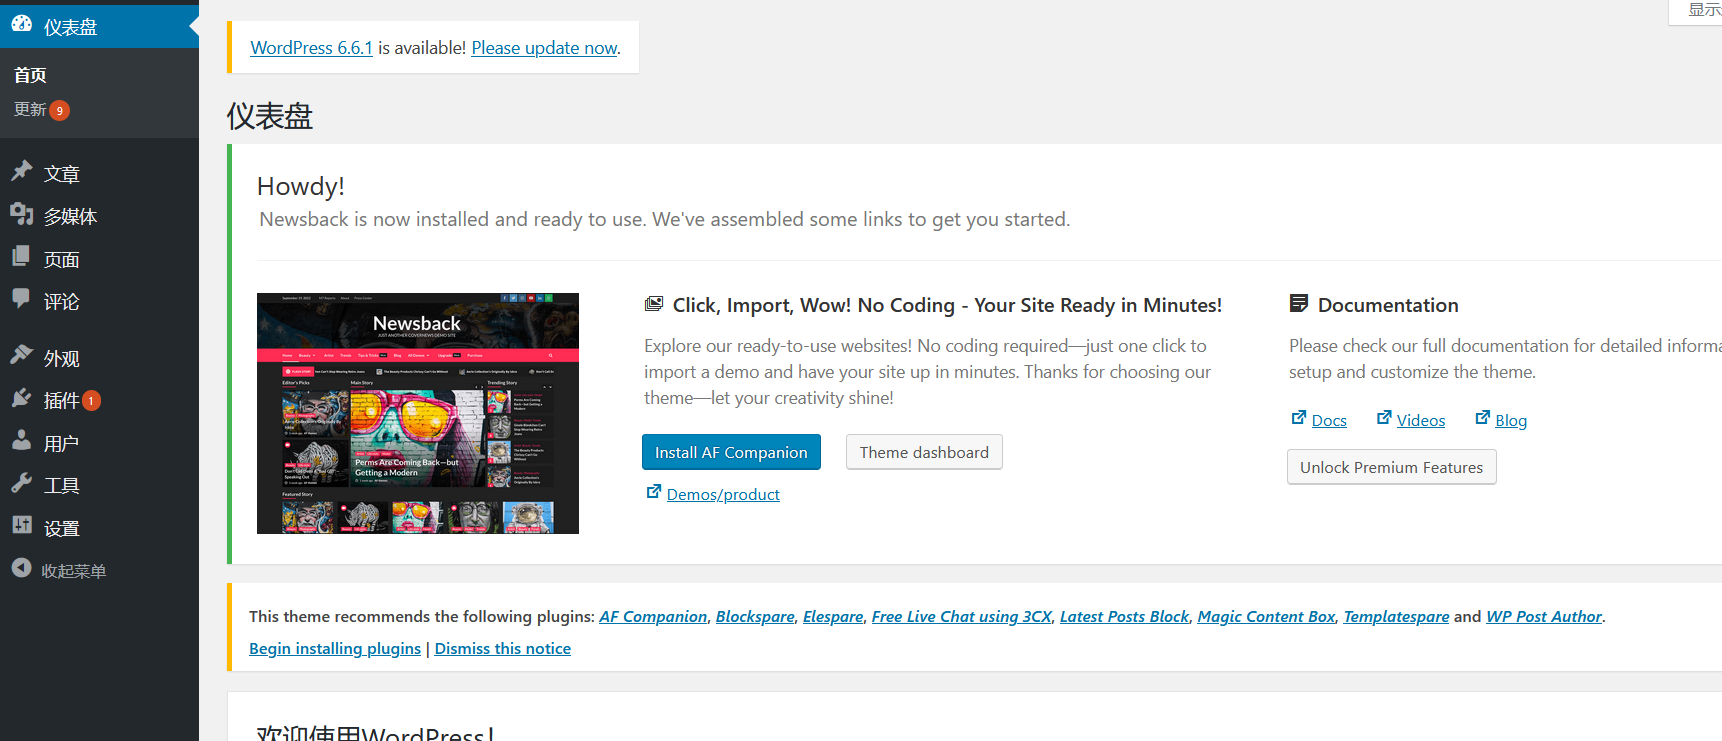Click Dismiss this notice link
This screenshot has width=1722, height=741.
click(x=502, y=648)
